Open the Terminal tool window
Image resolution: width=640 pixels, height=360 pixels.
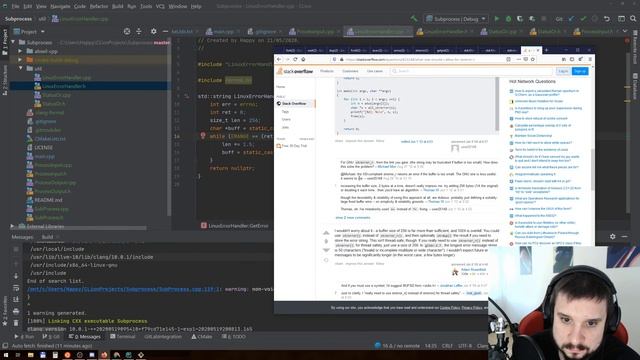pos(122,337)
